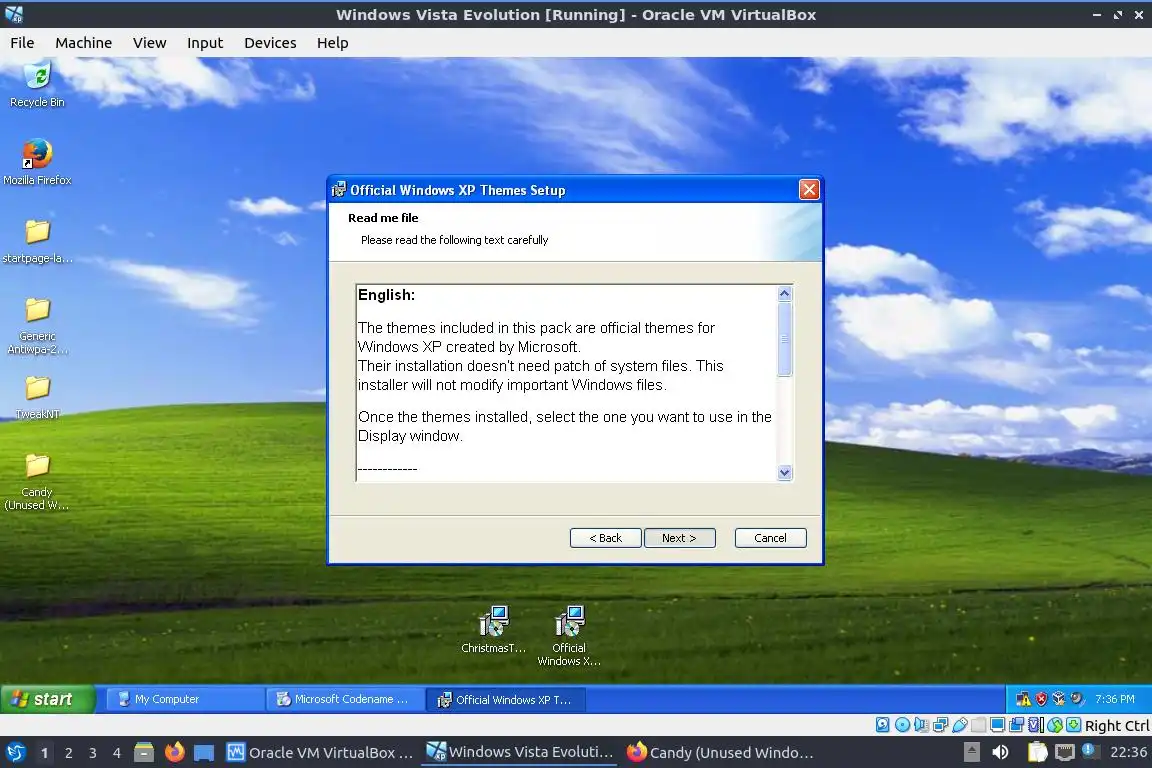The height and width of the screenshot is (768, 1152).
Task: Click the host panel notification alert icon
Action: [x=1090, y=751]
